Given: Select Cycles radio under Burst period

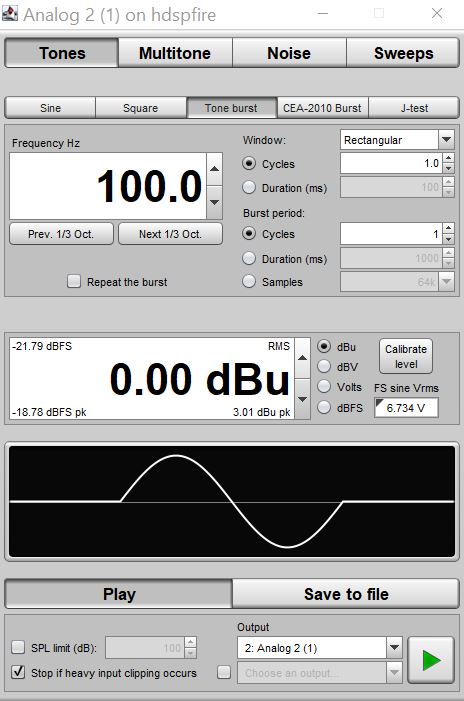Looking at the screenshot, I should 249,234.
